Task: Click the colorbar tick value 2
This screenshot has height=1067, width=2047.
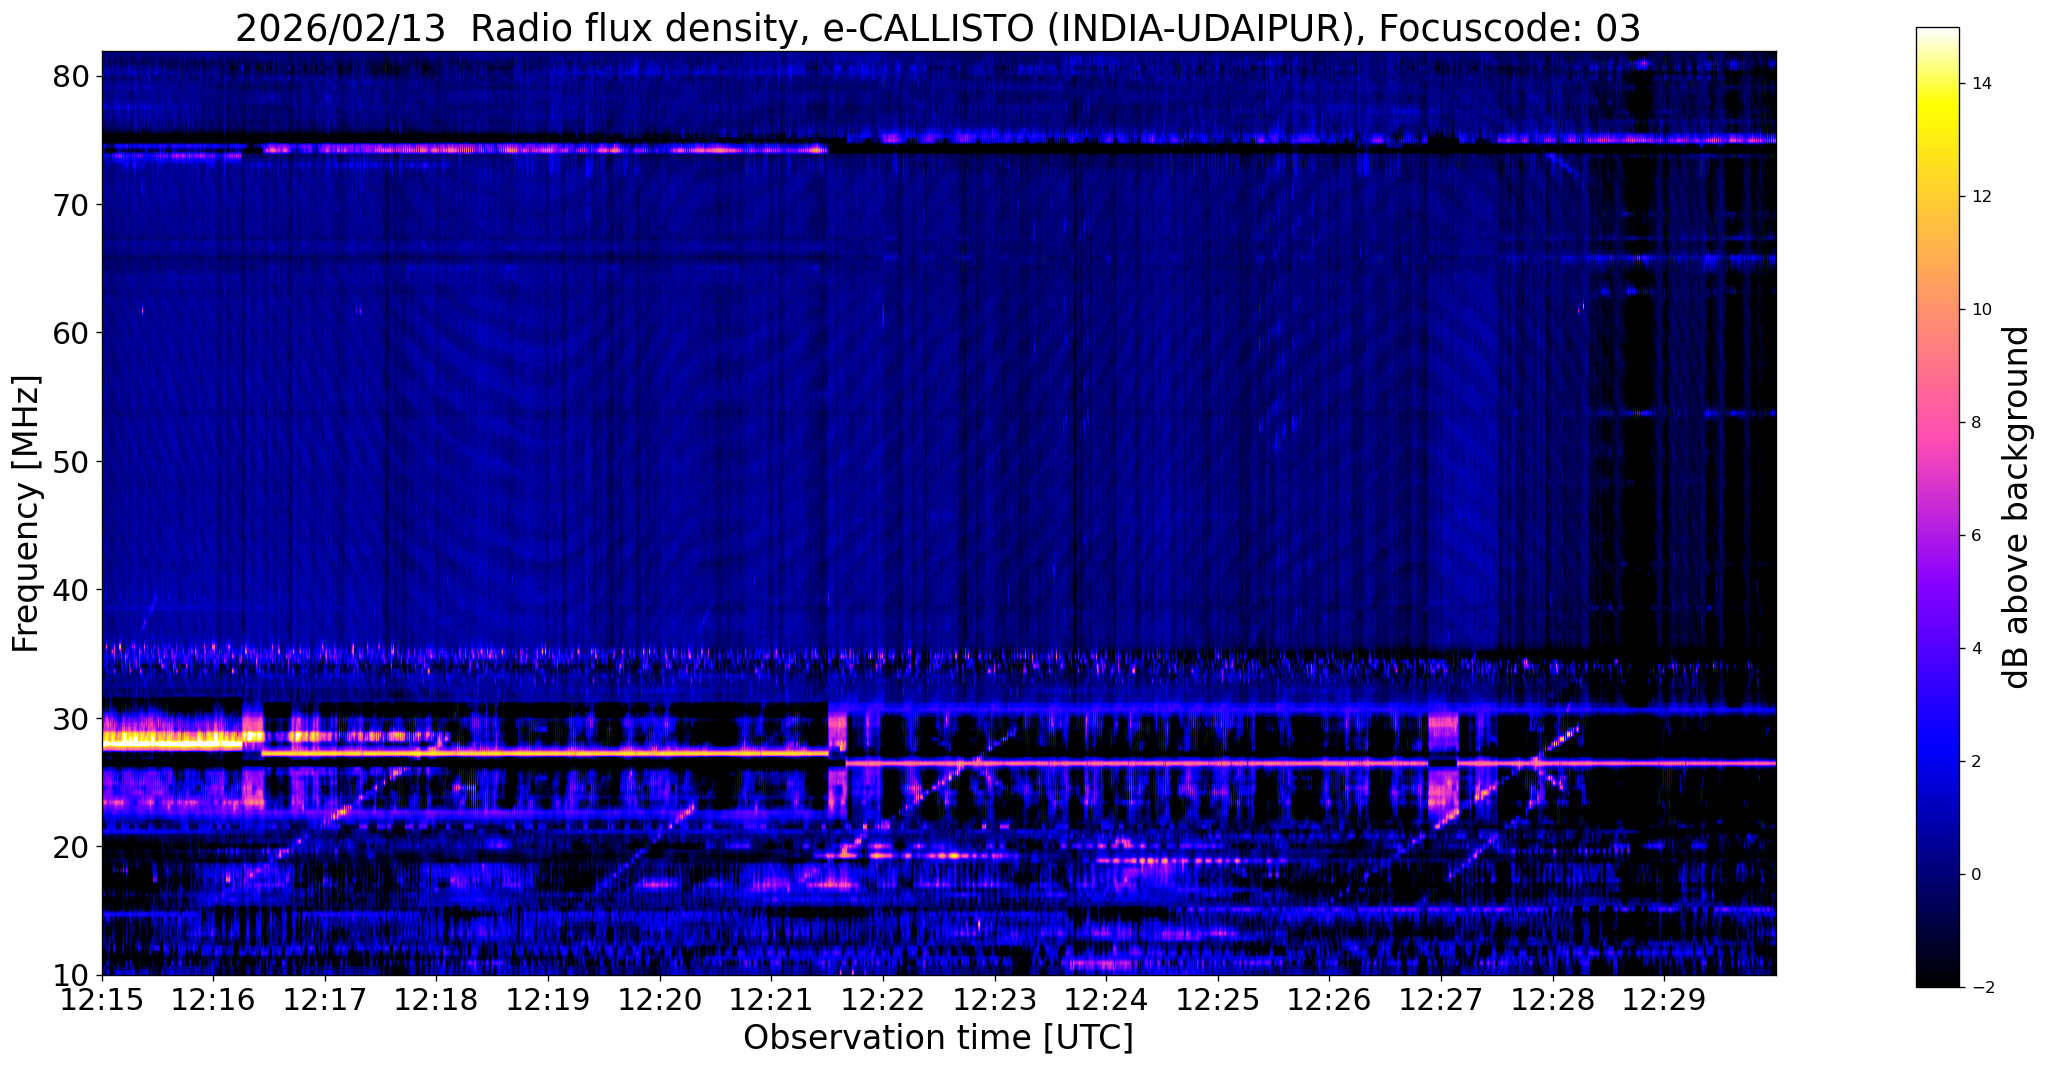Action: click(1976, 762)
